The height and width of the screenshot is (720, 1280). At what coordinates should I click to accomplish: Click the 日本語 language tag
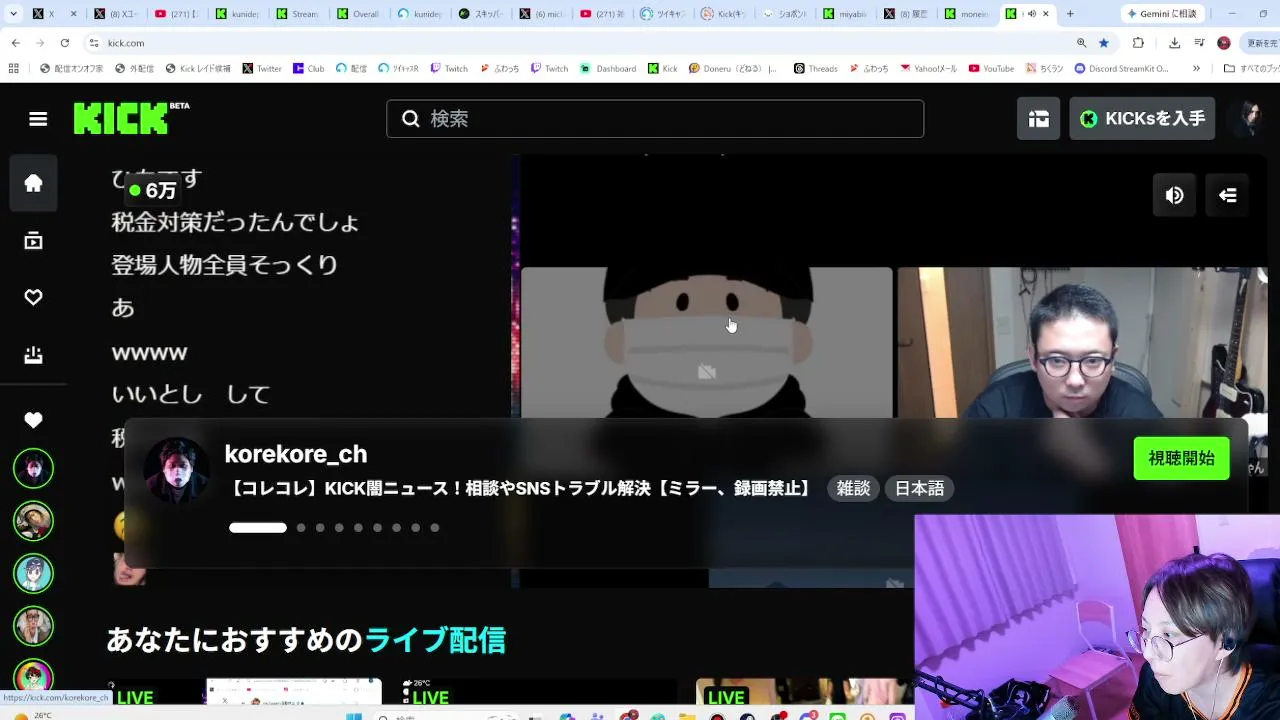point(919,489)
